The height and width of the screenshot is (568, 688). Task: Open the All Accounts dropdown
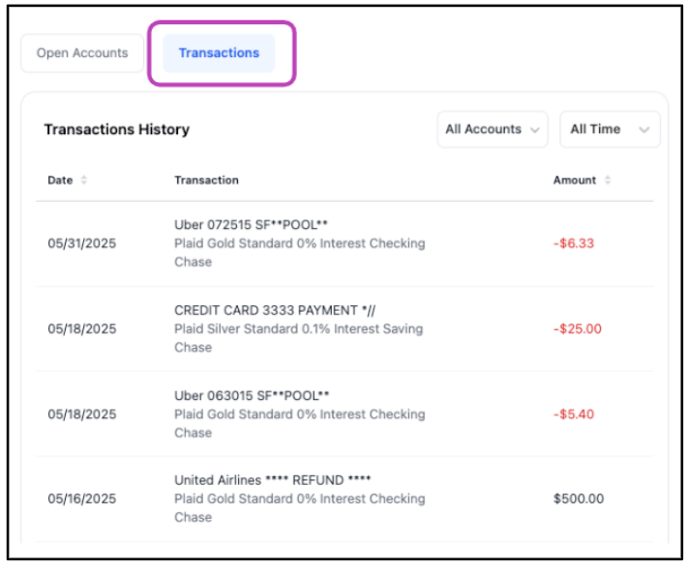point(492,129)
